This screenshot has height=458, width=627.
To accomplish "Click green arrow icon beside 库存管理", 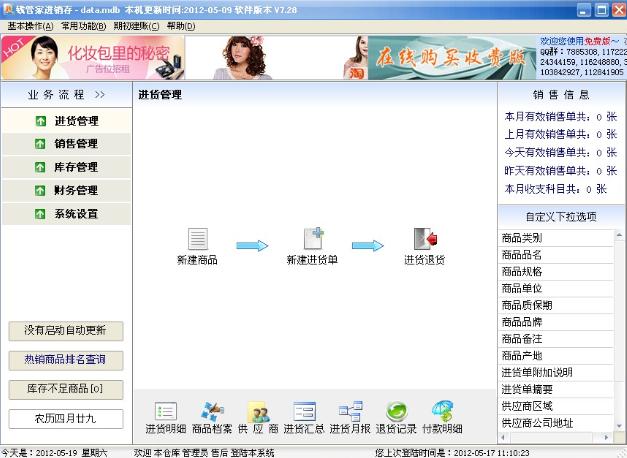I will point(40,167).
